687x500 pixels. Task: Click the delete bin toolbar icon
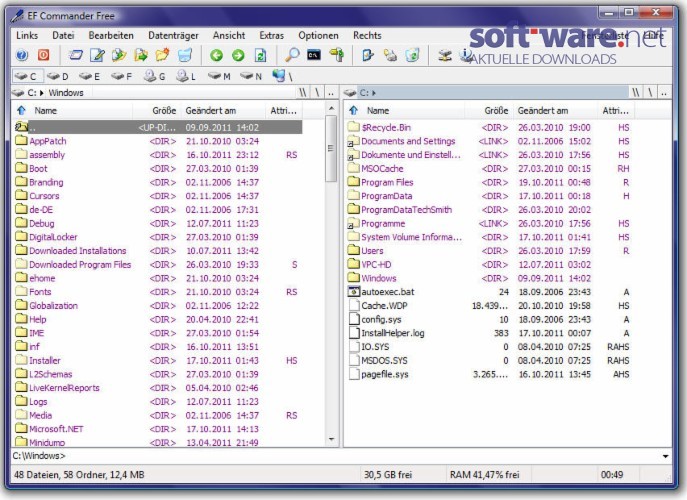[185, 55]
